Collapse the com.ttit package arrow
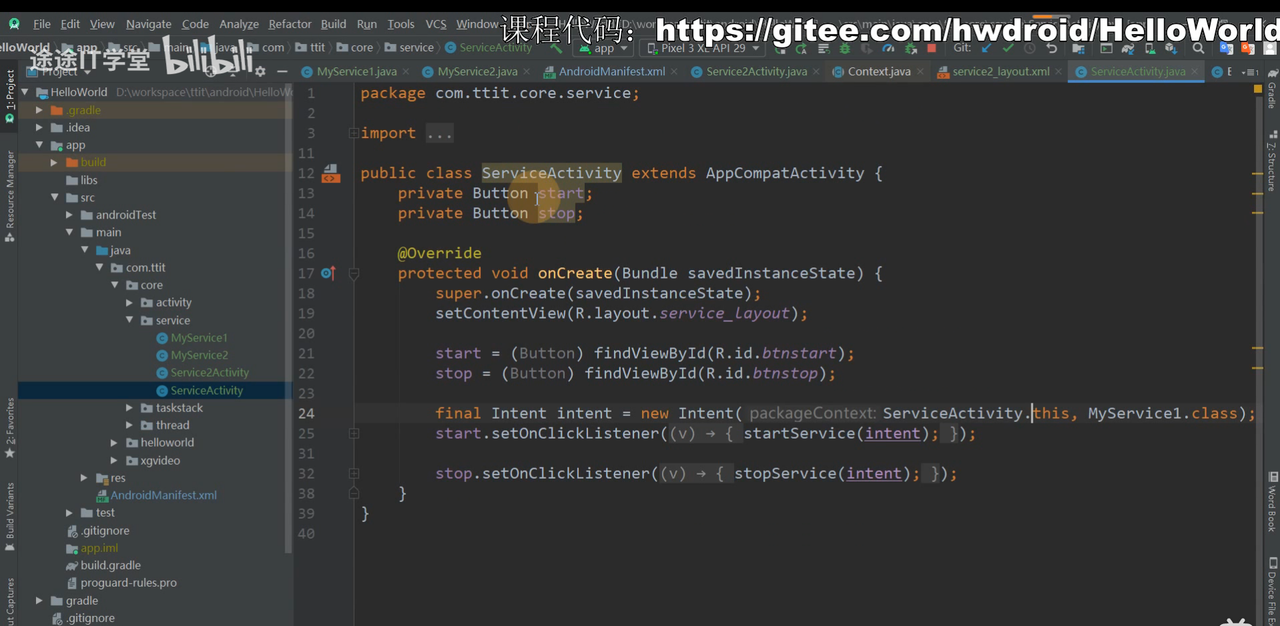The image size is (1280, 626). coord(101,268)
